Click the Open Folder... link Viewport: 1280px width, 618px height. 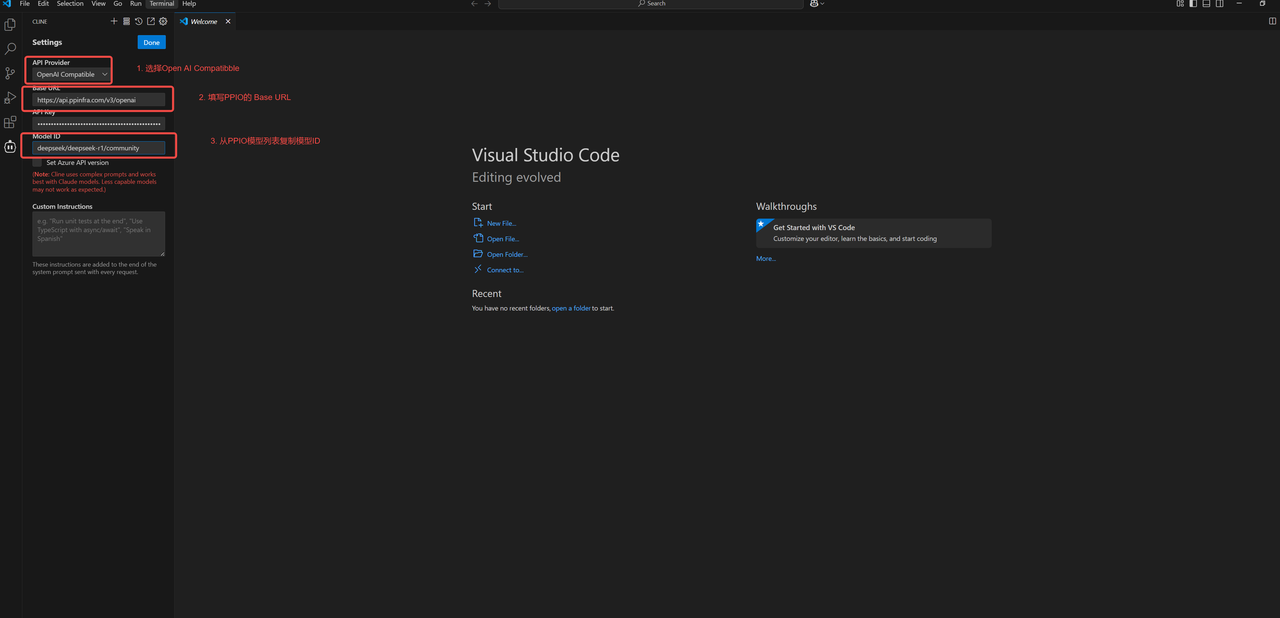click(x=507, y=255)
